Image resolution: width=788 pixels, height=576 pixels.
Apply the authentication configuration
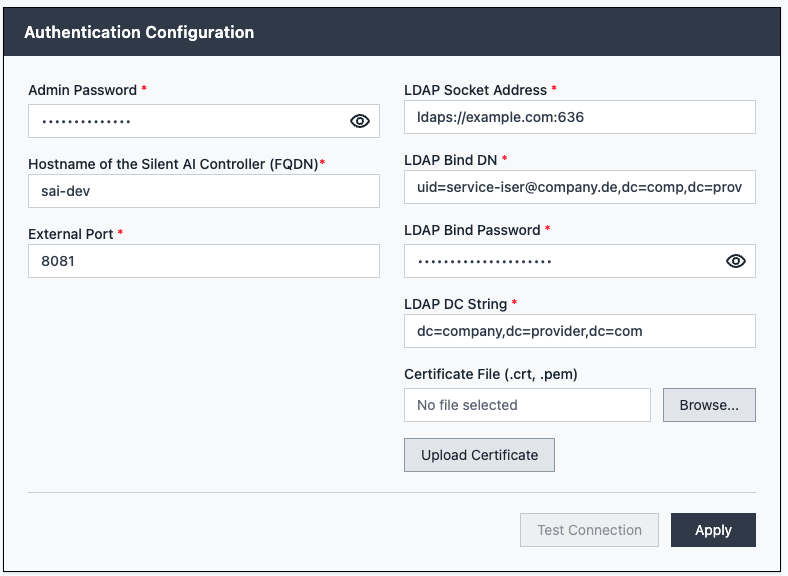pyautogui.click(x=713, y=530)
